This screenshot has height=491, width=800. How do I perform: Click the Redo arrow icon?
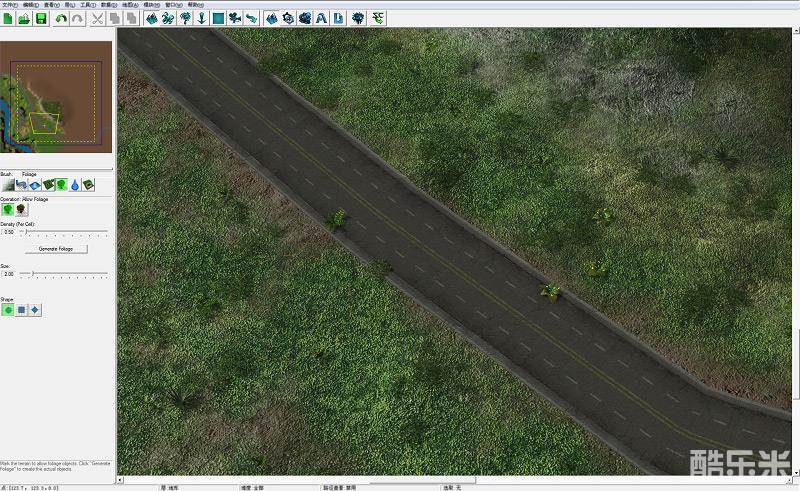coord(77,18)
